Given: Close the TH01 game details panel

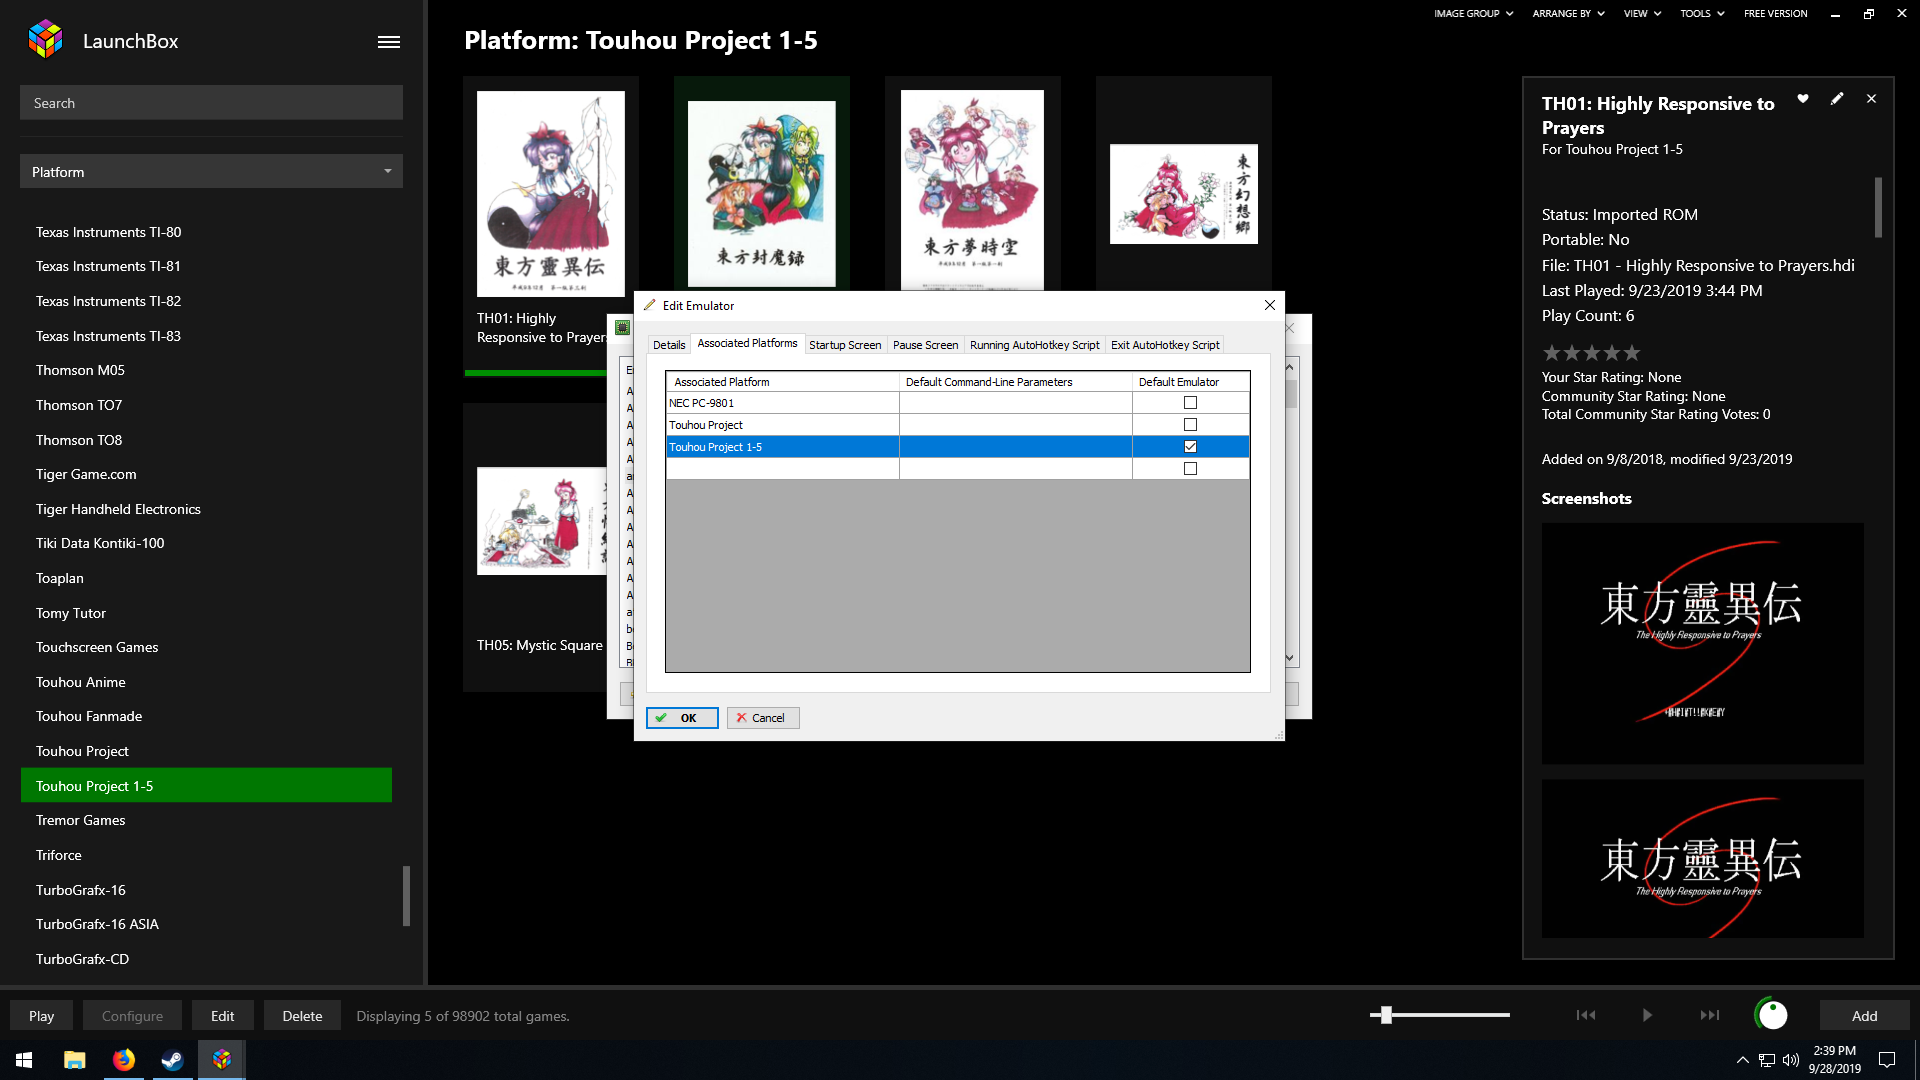Looking at the screenshot, I should tap(1871, 99).
